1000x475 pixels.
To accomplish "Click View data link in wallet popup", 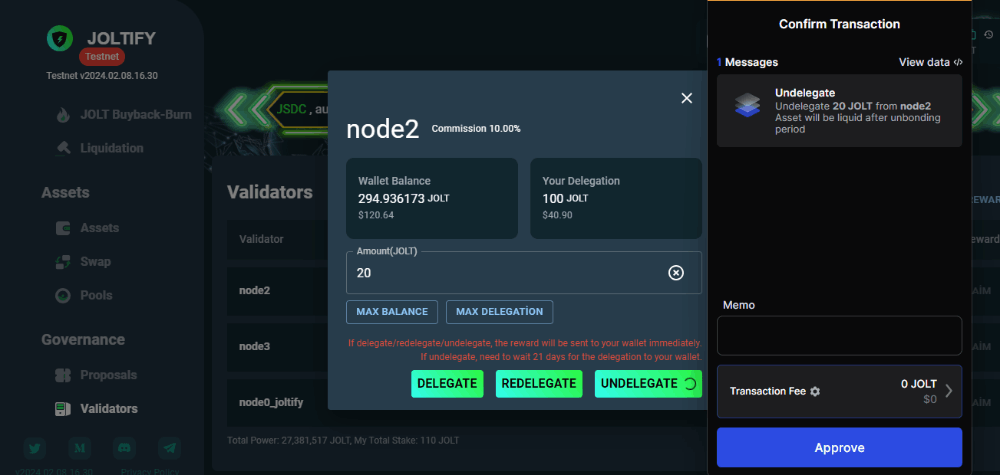I will 930,62.
